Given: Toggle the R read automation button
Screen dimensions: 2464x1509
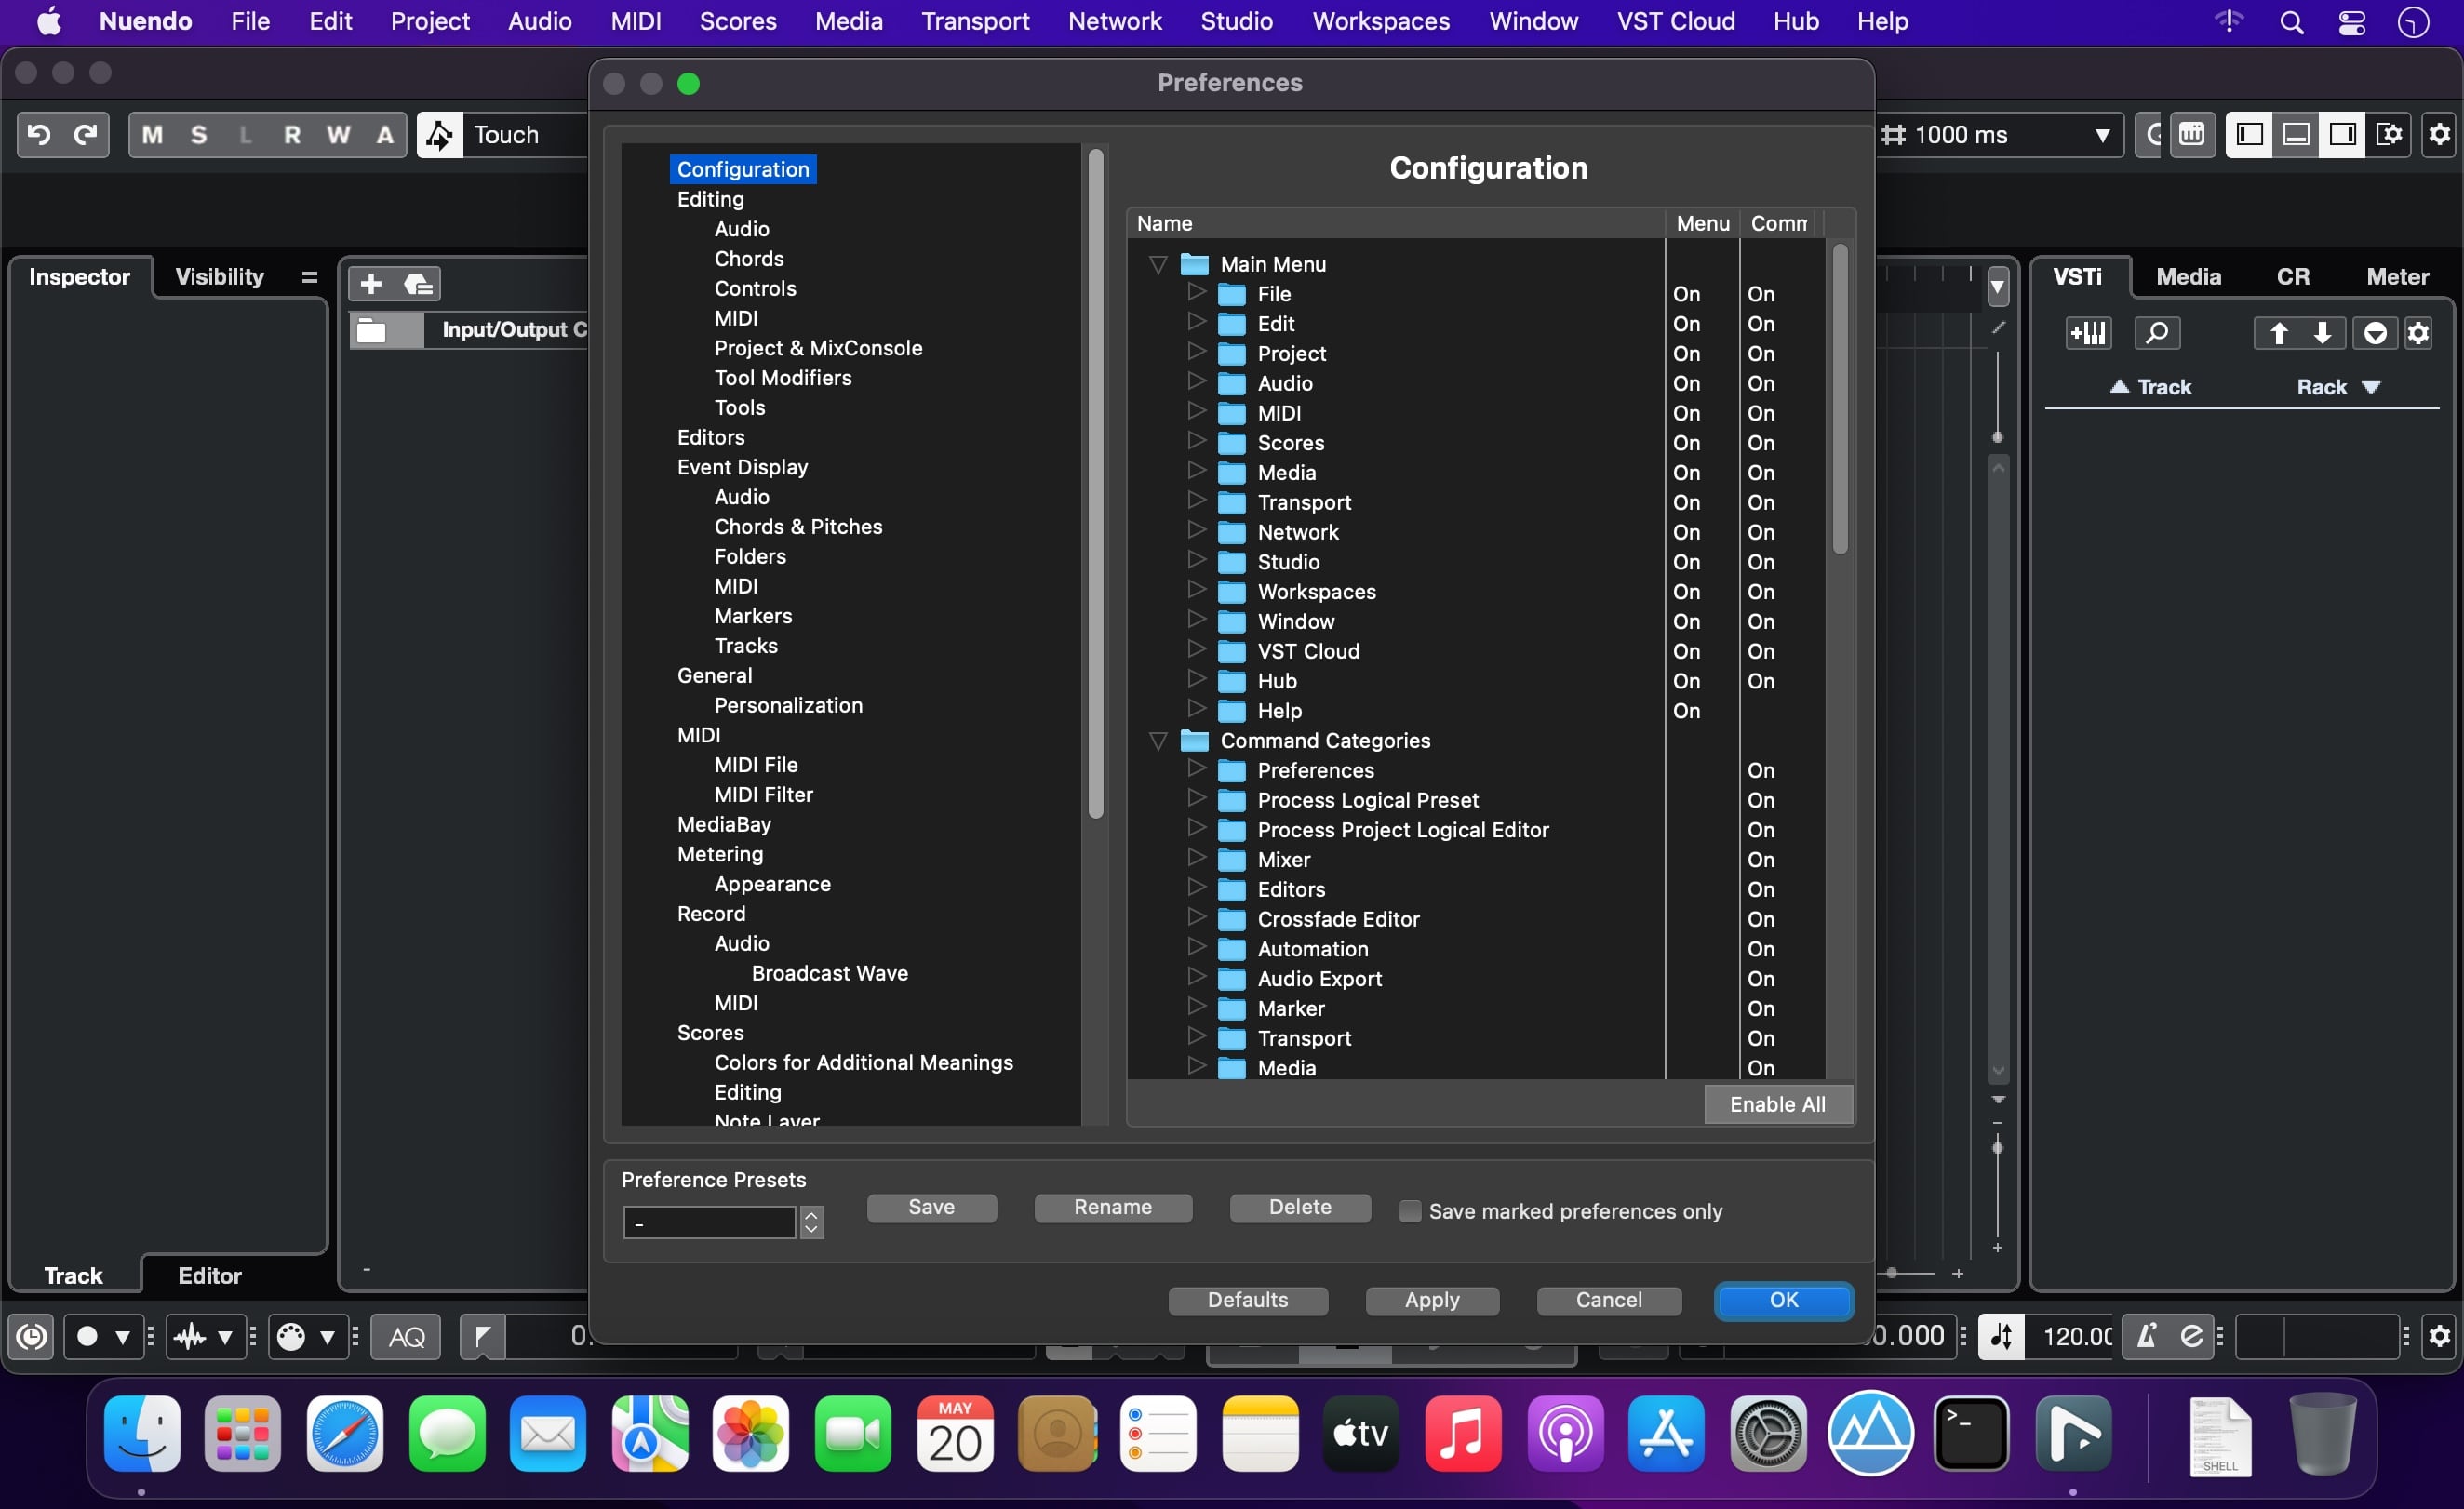Looking at the screenshot, I should pyautogui.click(x=292, y=135).
